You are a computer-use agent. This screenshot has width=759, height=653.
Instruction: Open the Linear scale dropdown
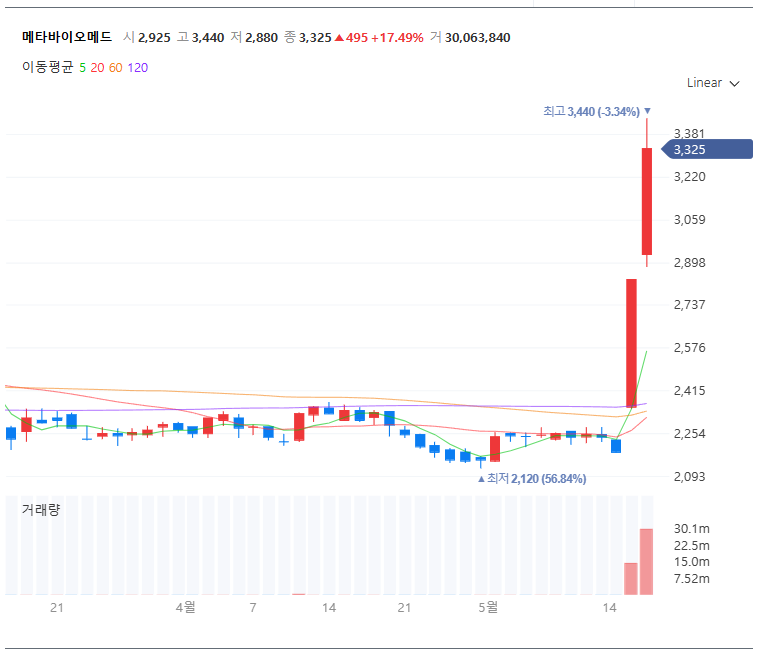(x=713, y=83)
